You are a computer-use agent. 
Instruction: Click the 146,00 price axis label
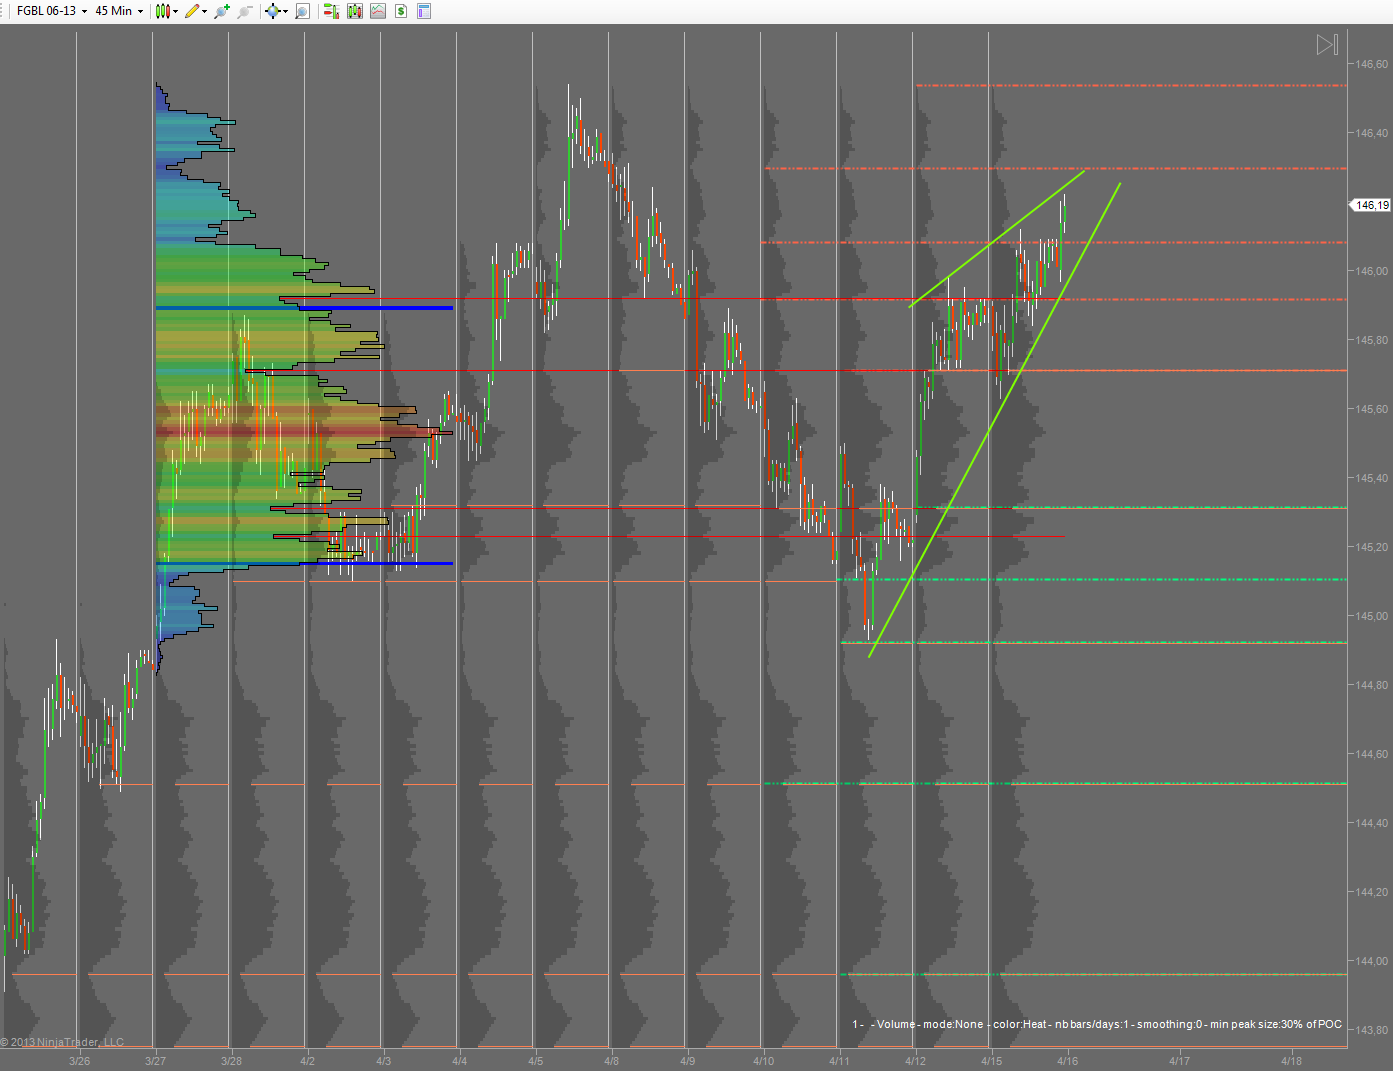click(x=1372, y=271)
